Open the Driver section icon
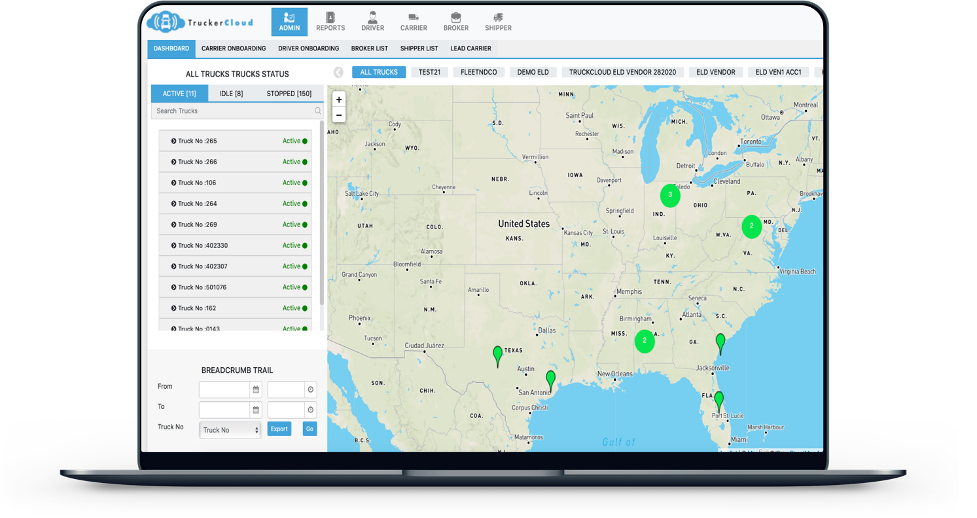 pos(373,22)
